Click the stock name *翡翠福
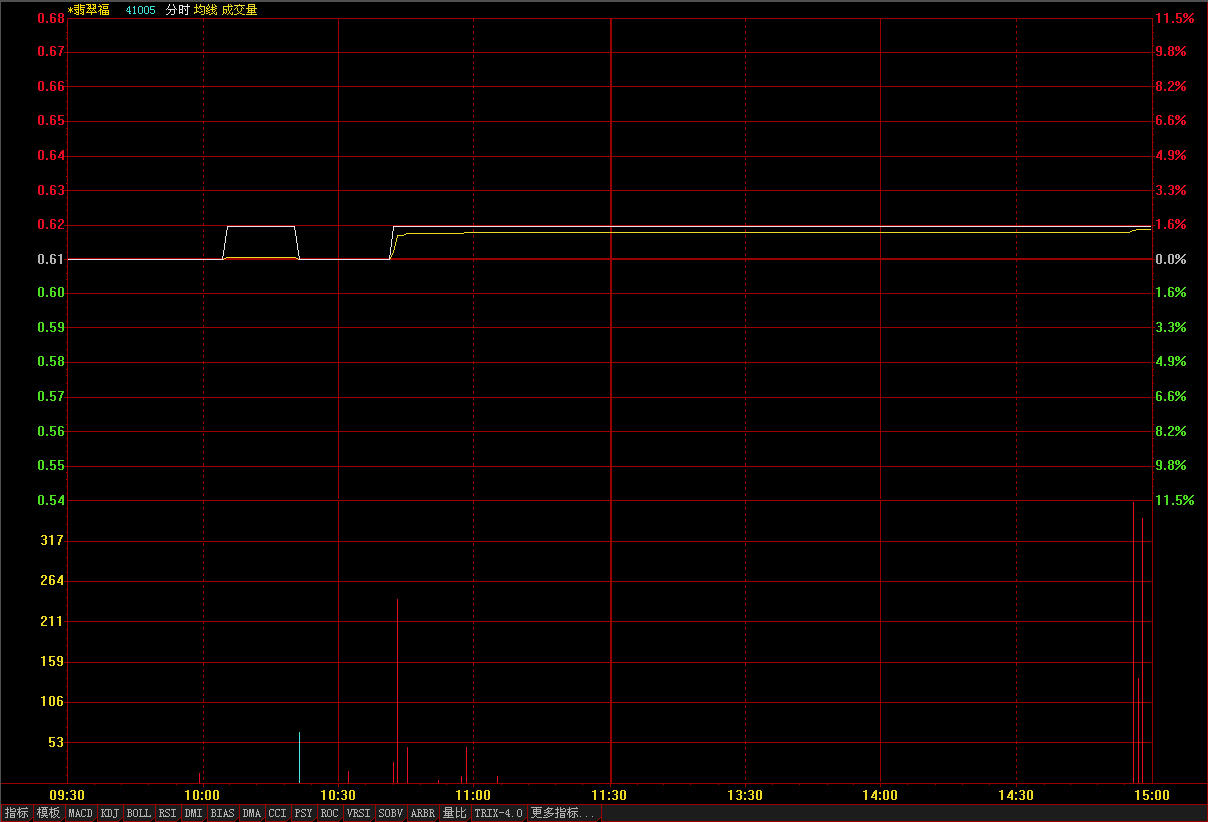The image size is (1208, 822). point(89,9)
